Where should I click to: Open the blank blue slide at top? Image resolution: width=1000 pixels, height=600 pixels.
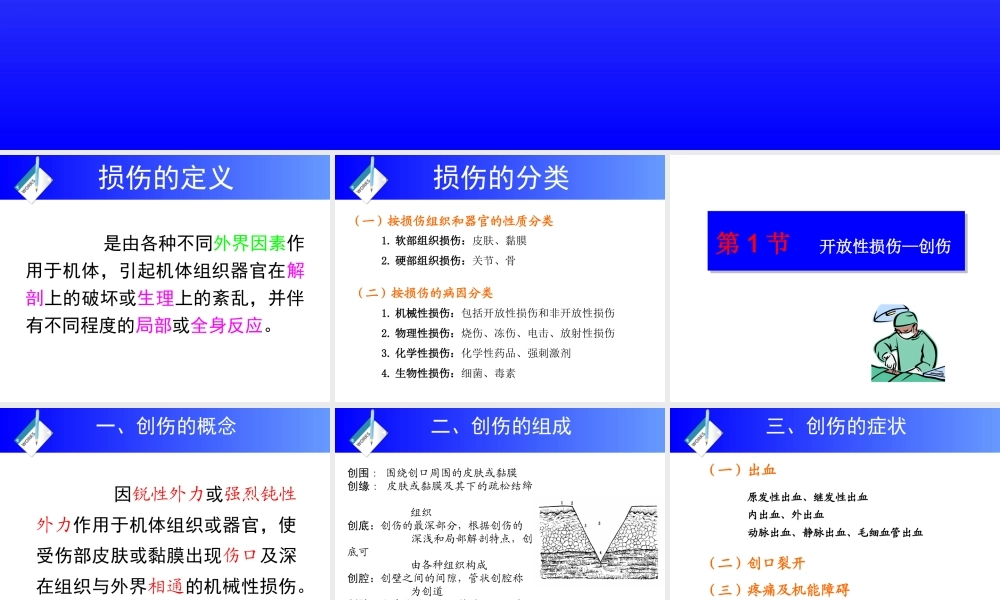pos(500,75)
